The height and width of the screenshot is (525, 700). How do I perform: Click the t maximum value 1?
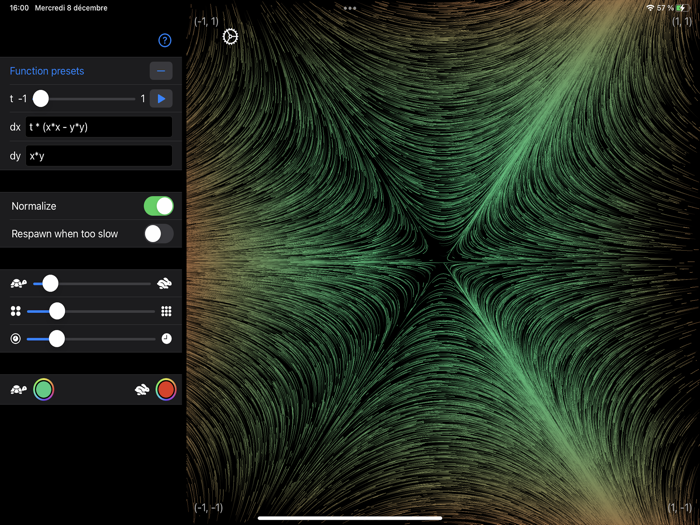click(x=143, y=99)
